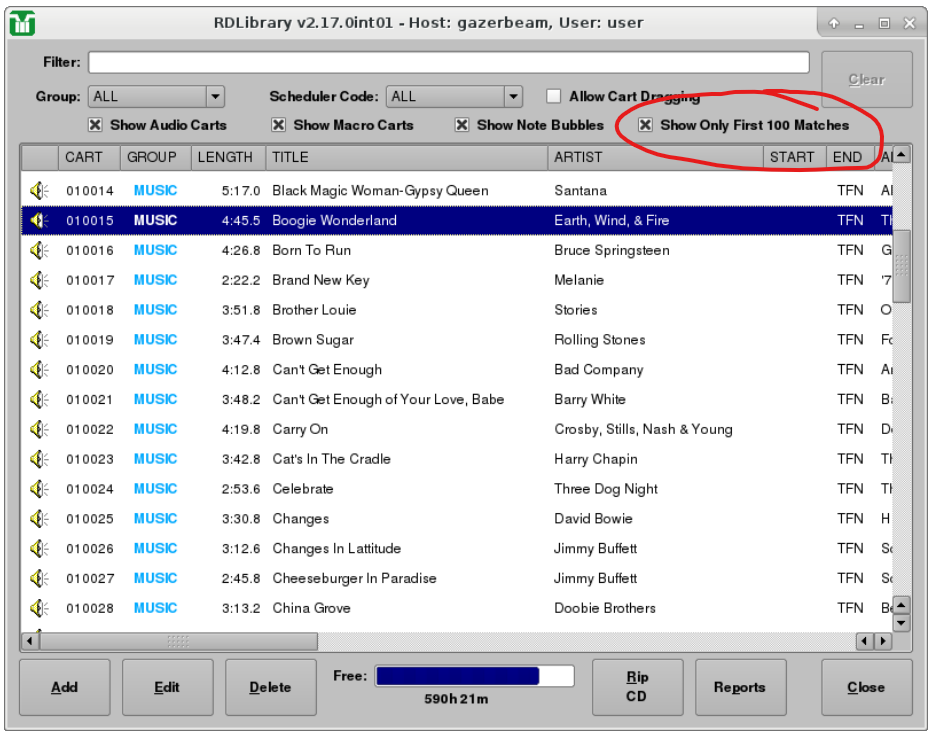Image resolution: width=936 pixels, height=736 pixels.
Task: Toggle Show Macro Carts checkbox
Action: [278, 125]
